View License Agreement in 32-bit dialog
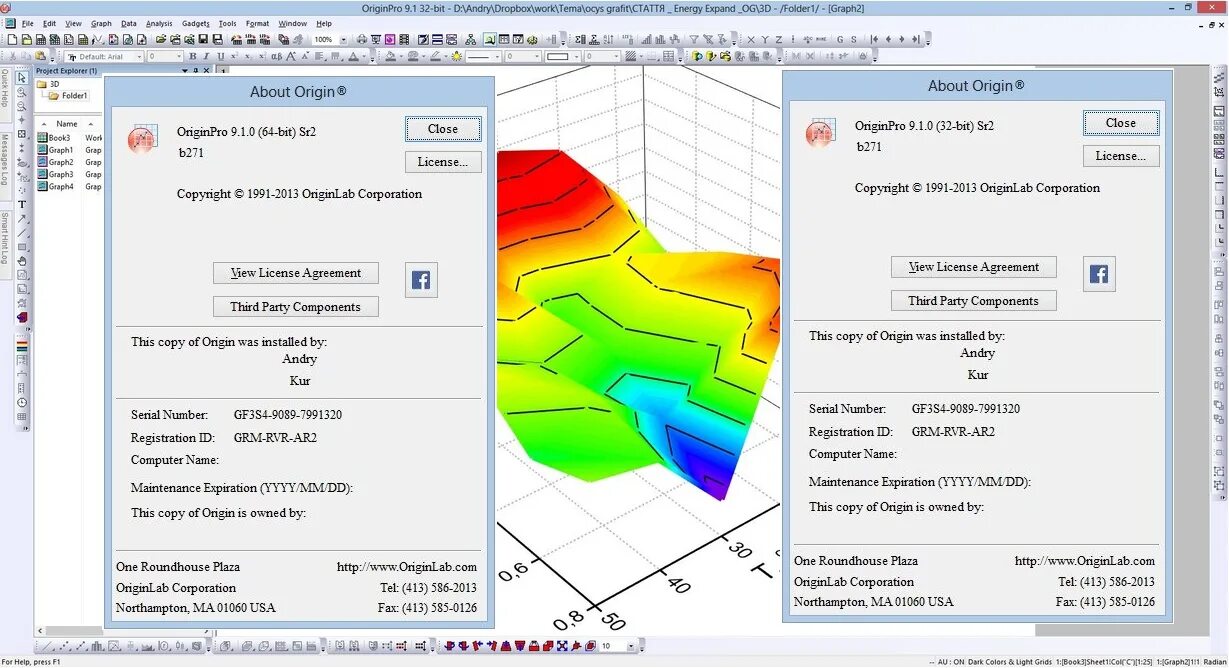This screenshot has width=1229, height=668. click(x=974, y=267)
